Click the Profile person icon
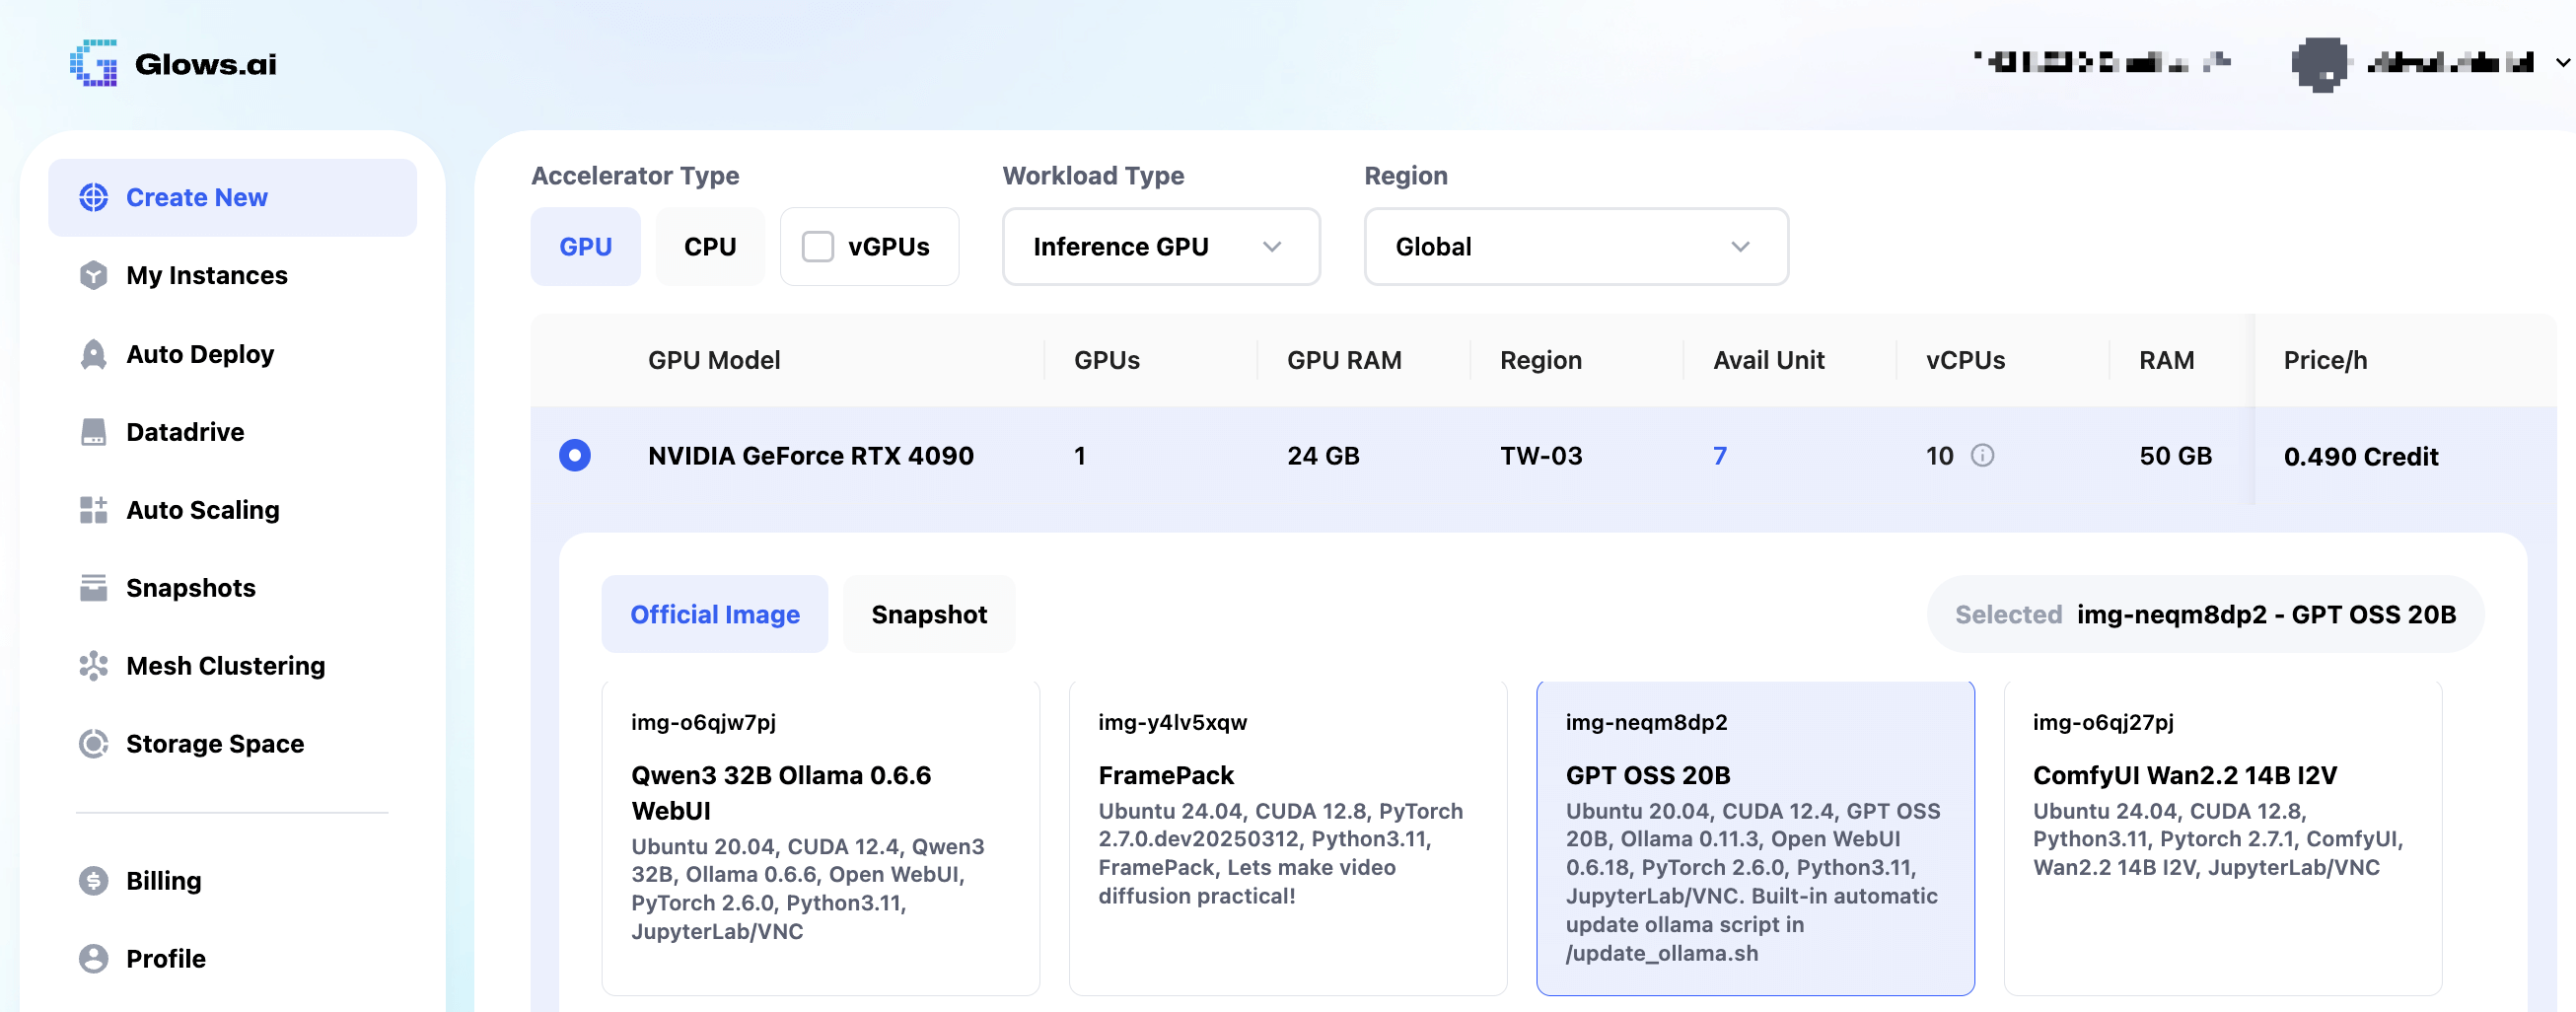This screenshot has width=2576, height=1012. tap(94, 959)
